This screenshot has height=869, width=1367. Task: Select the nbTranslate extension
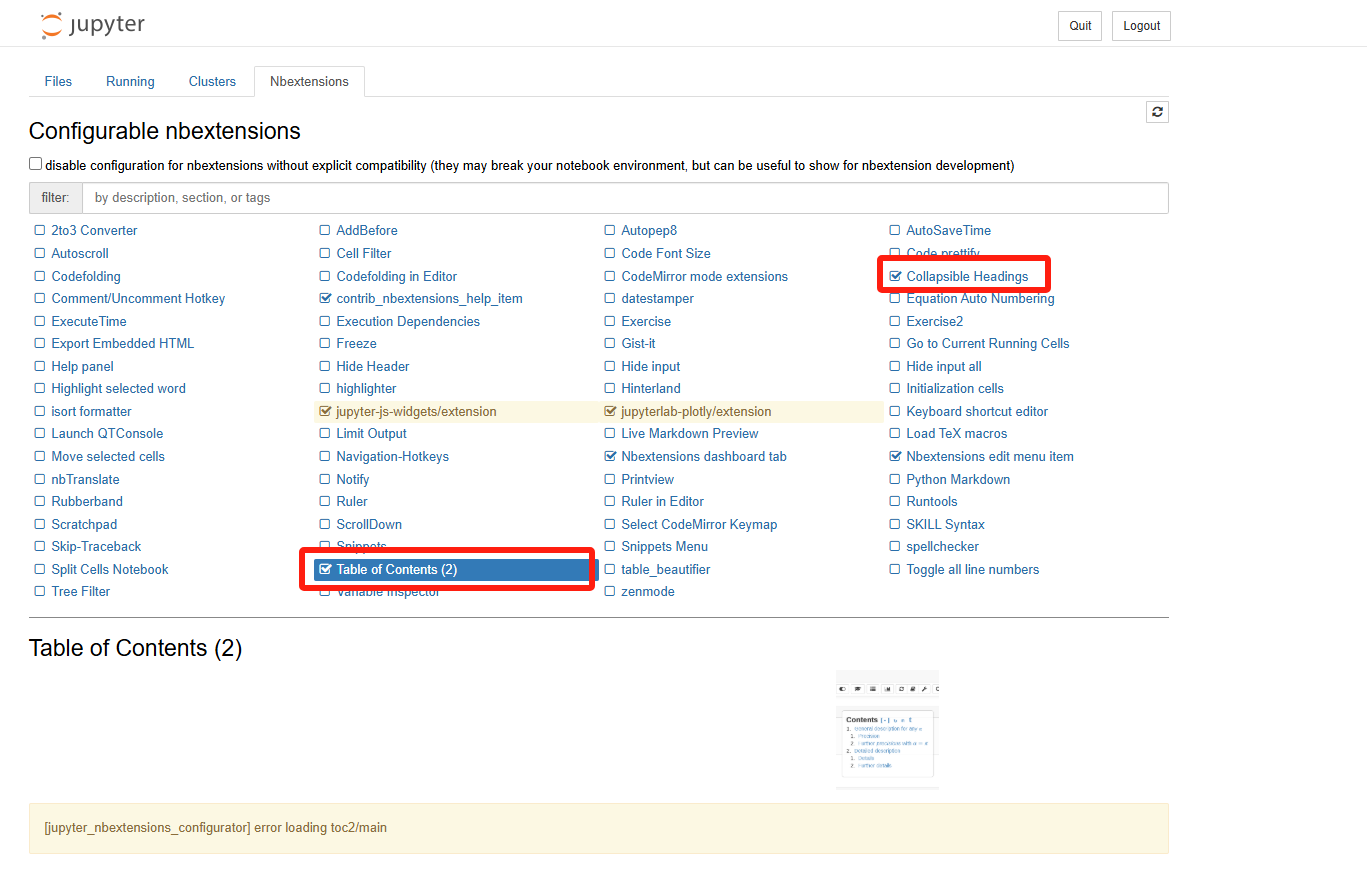coord(85,480)
